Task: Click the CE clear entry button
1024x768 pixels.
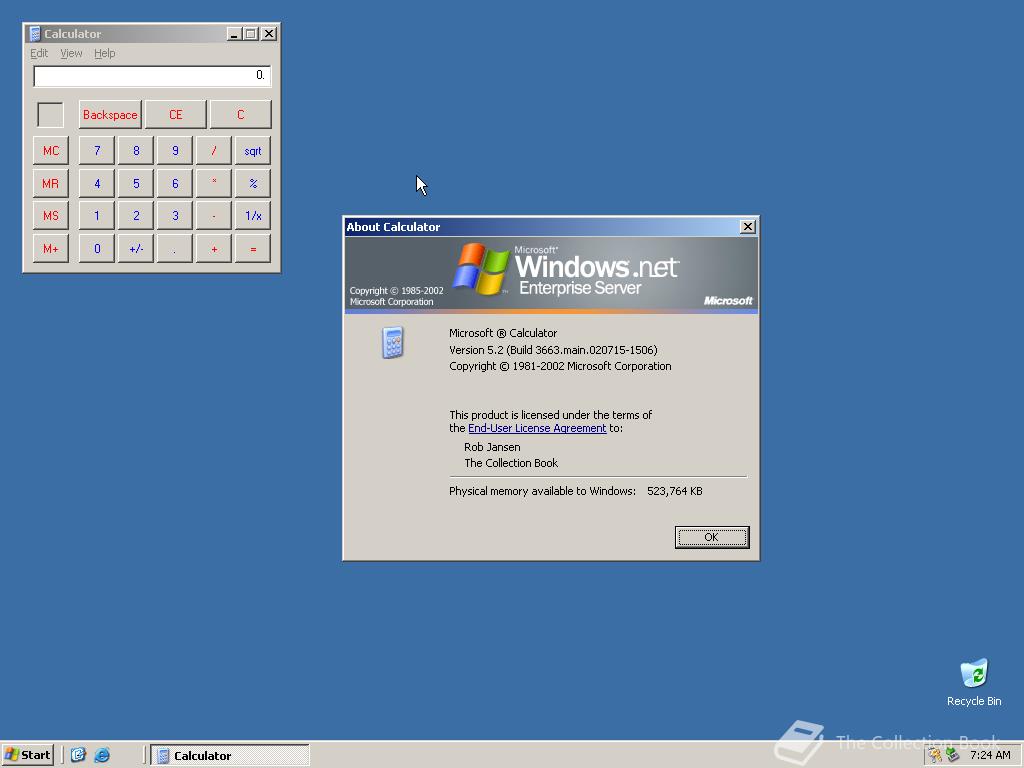Action: pyautogui.click(x=175, y=115)
